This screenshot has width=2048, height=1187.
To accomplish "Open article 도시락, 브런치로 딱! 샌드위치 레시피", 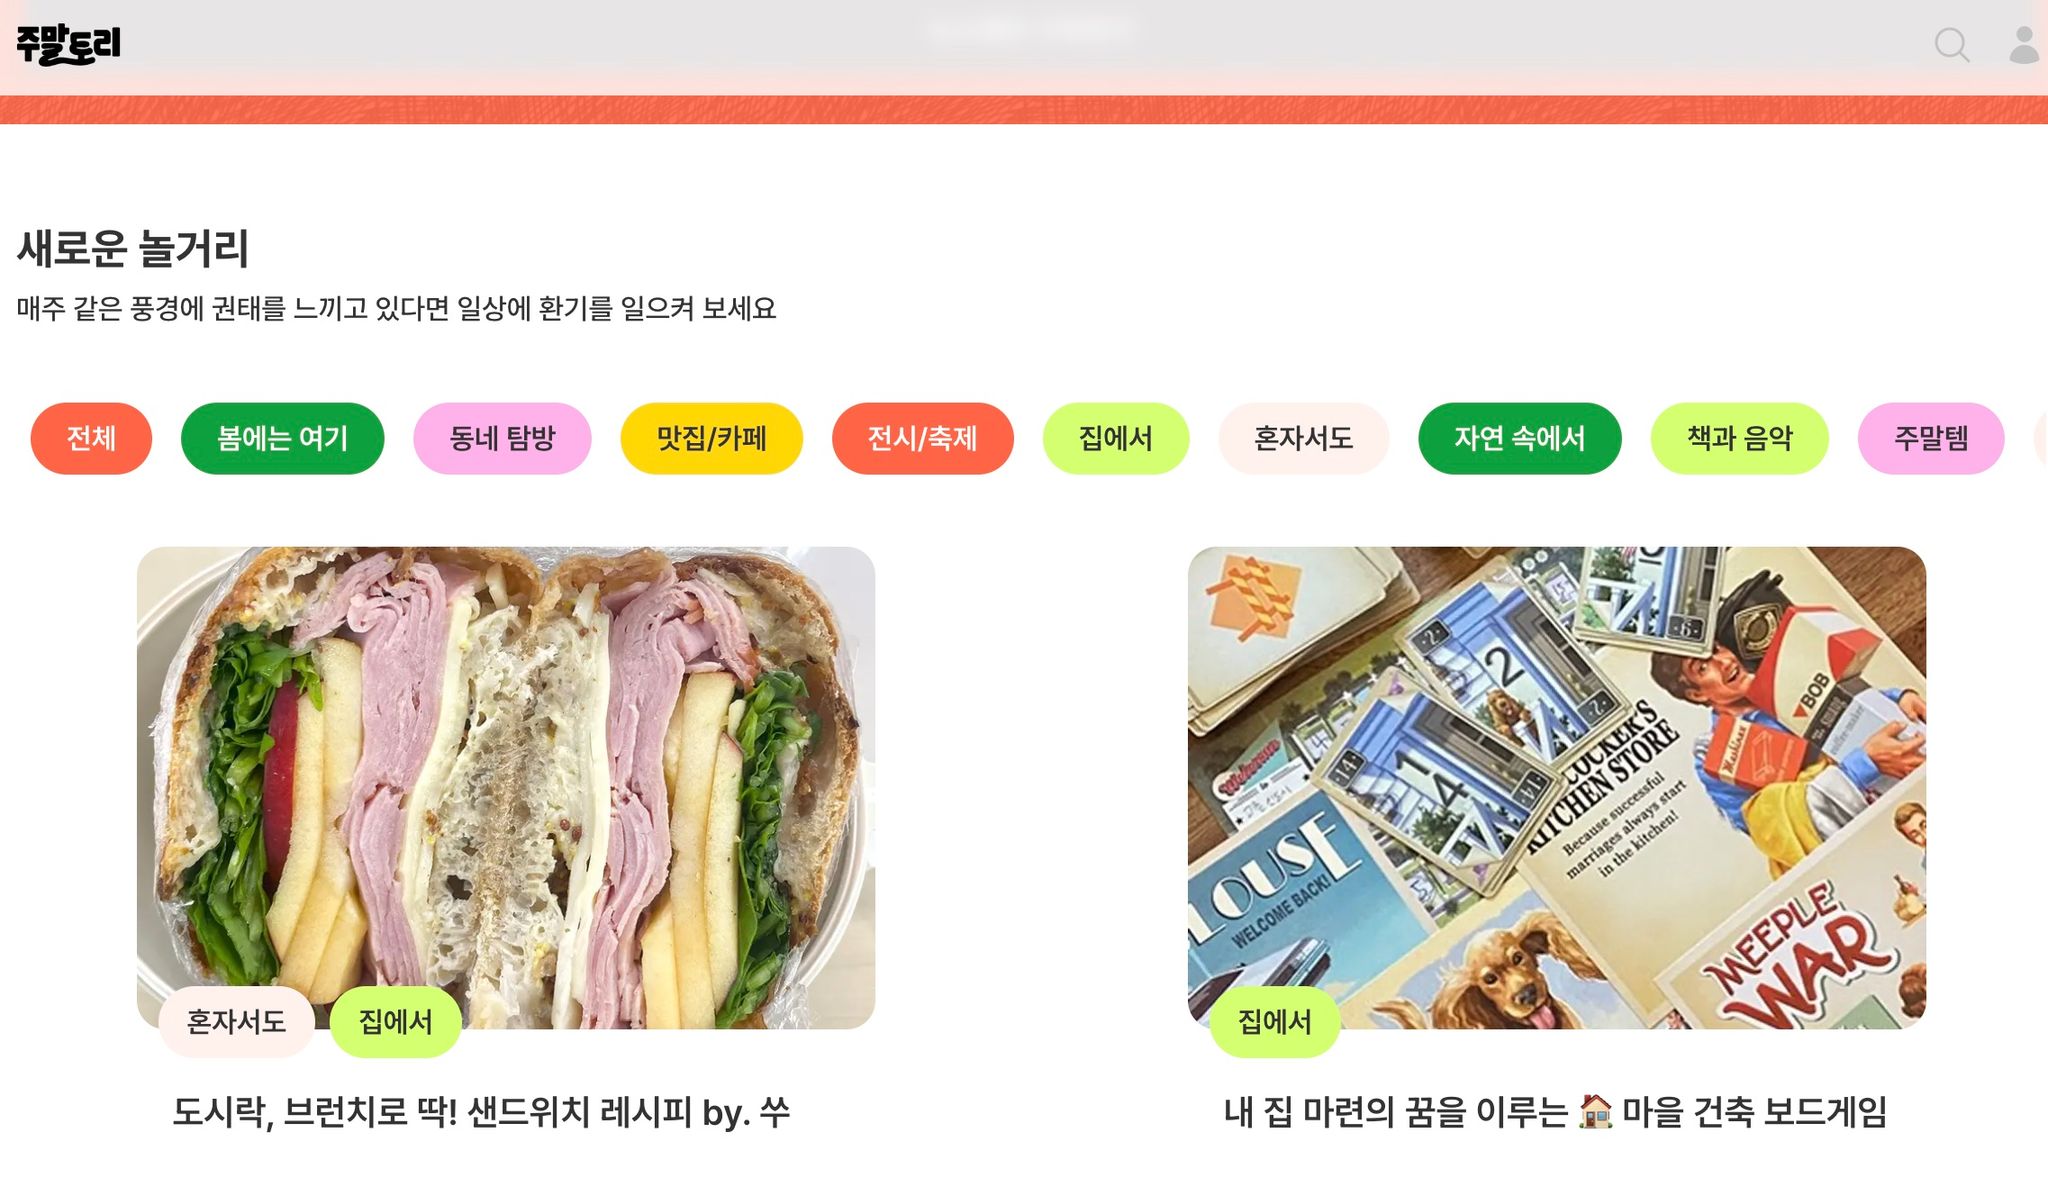I will 481,1112.
